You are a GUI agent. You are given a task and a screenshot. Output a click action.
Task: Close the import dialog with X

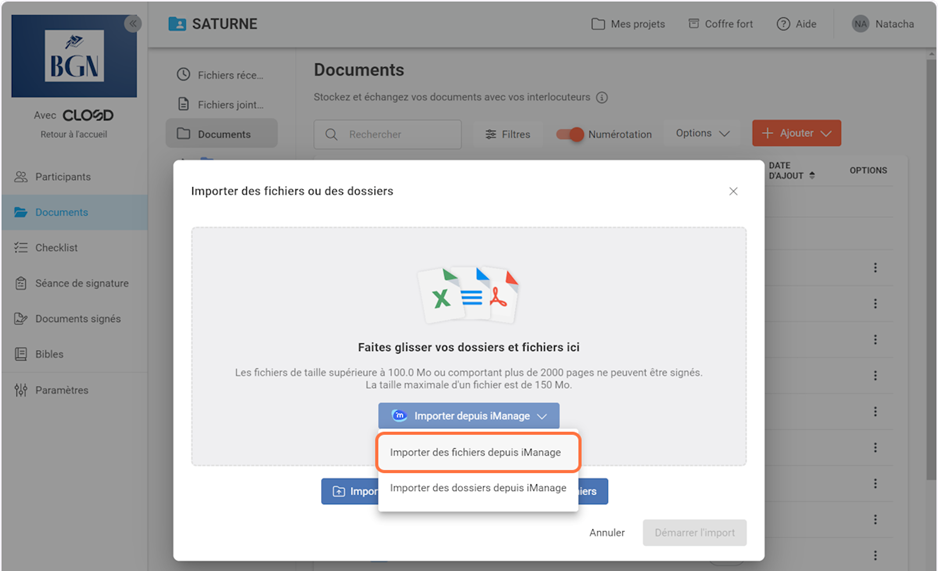733,191
